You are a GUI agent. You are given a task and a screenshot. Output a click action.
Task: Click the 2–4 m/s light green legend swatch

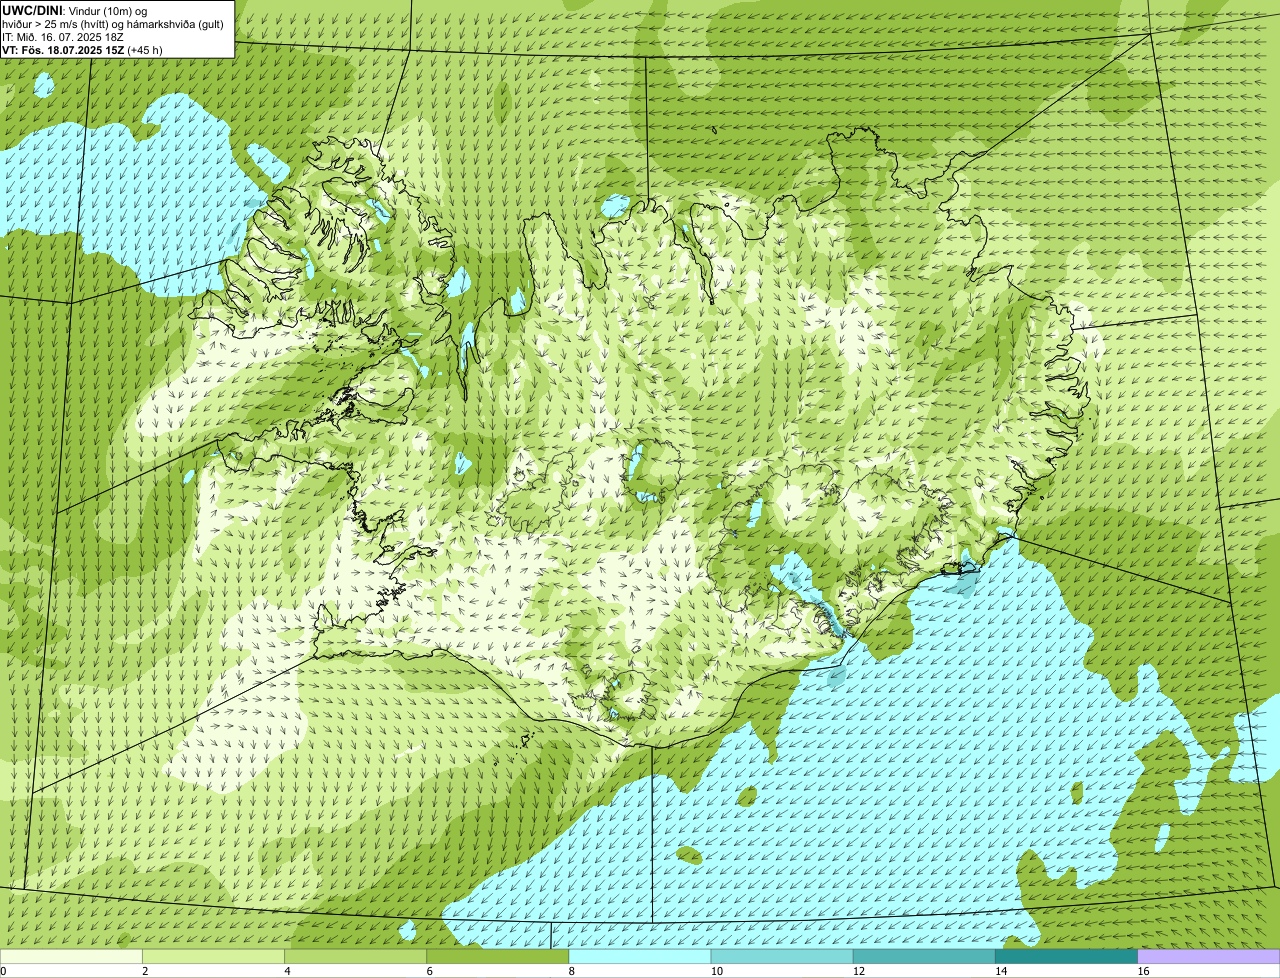pyautogui.click(x=213, y=957)
